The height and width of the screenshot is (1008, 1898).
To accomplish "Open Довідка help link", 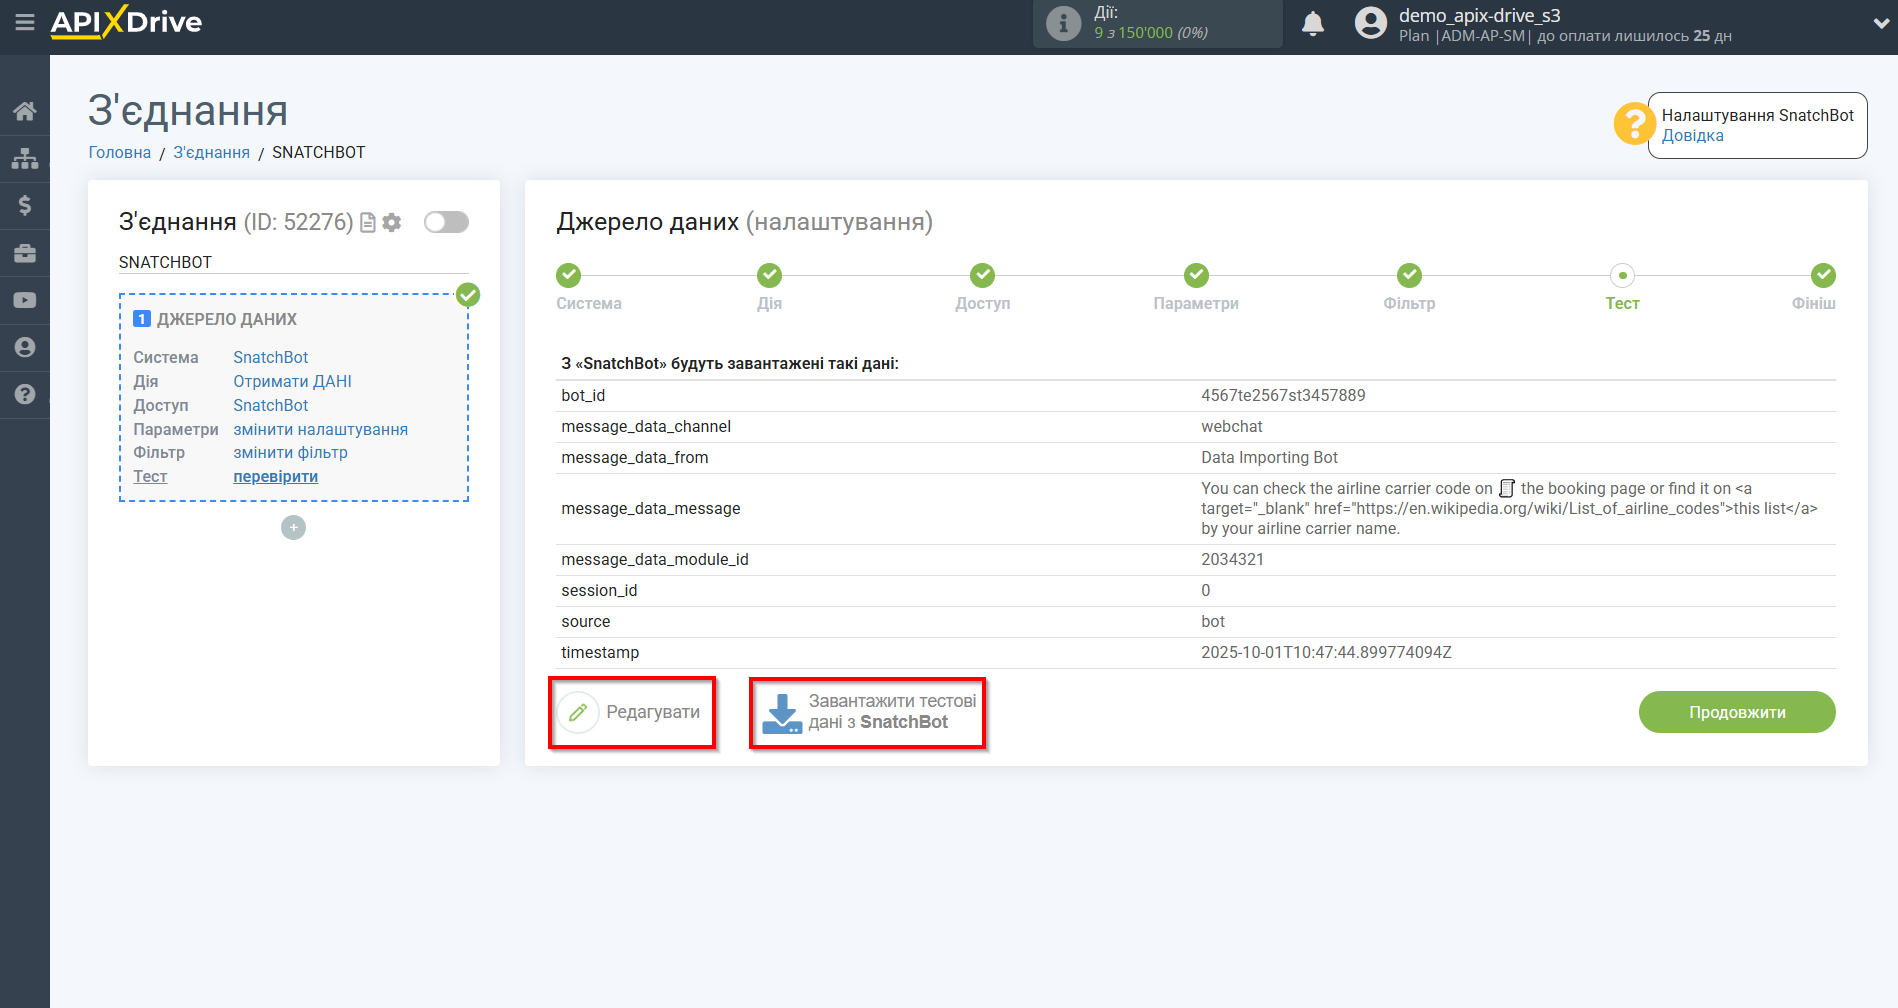I will click(x=1692, y=136).
